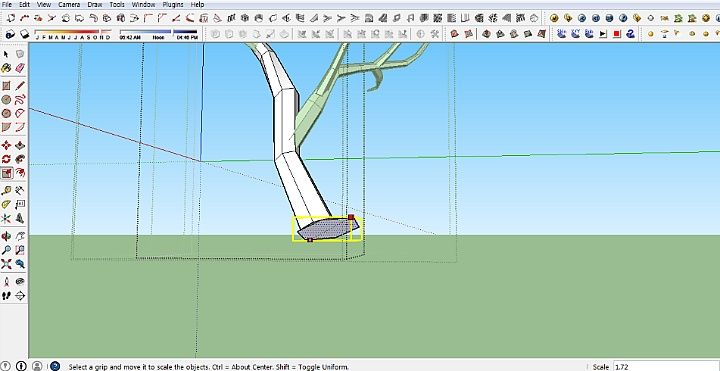Screen dimensions: 720x371
Task: Click the Zoom Extents tool
Action: [6, 264]
